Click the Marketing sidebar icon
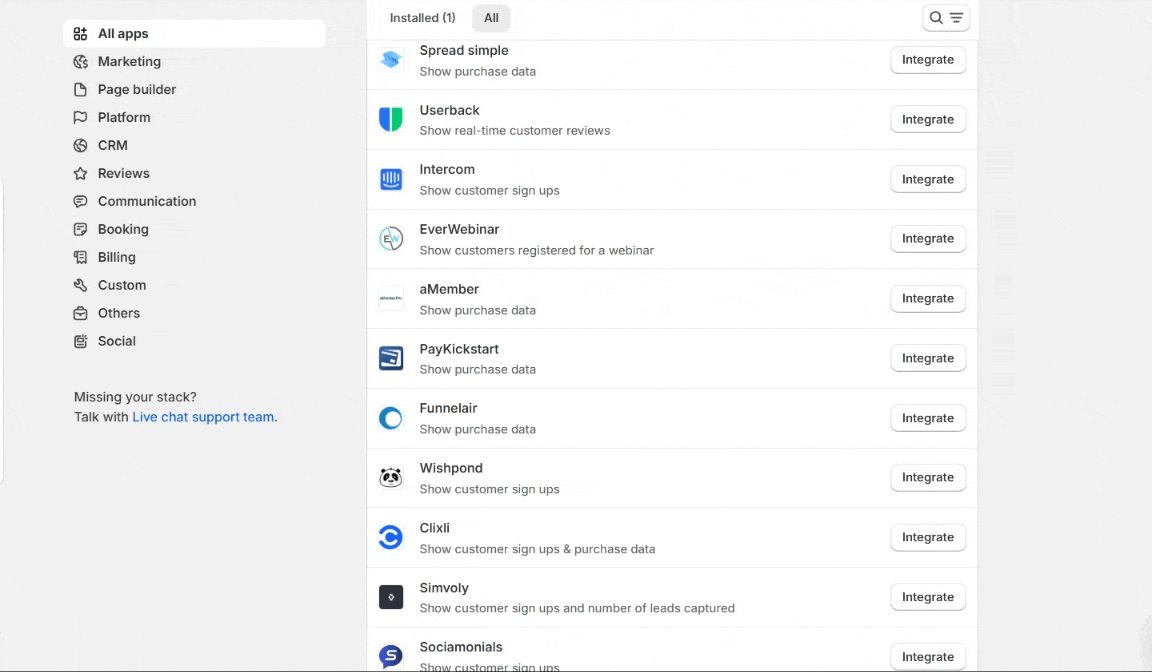The height and width of the screenshot is (672, 1152). 80,62
